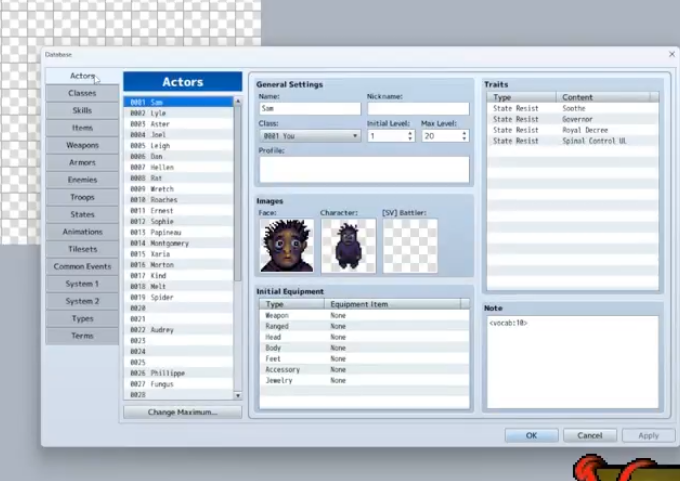Click the Face image thumbnail
Viewport: 680px width, 481px height.
[287, 246]
